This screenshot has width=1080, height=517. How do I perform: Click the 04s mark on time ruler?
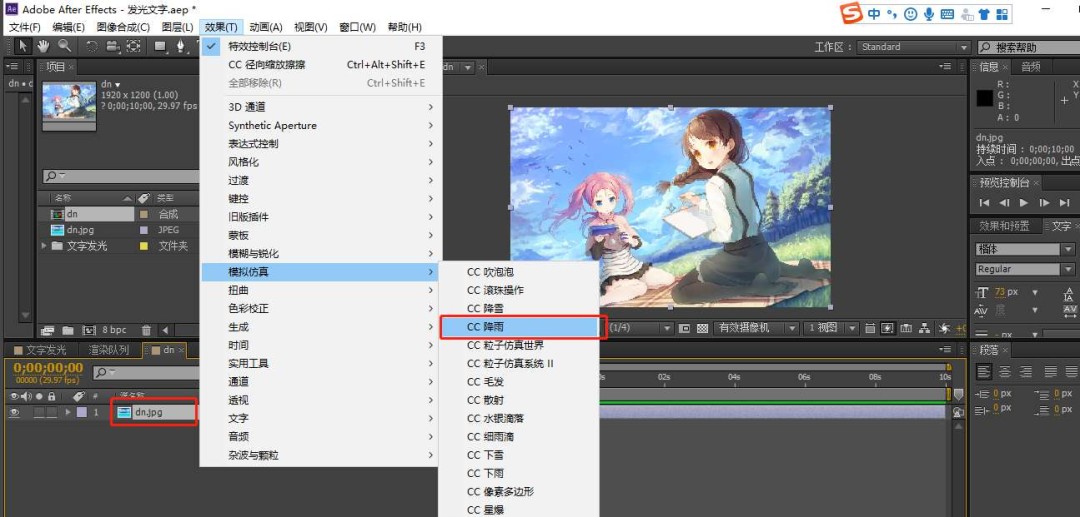point(734,377)
